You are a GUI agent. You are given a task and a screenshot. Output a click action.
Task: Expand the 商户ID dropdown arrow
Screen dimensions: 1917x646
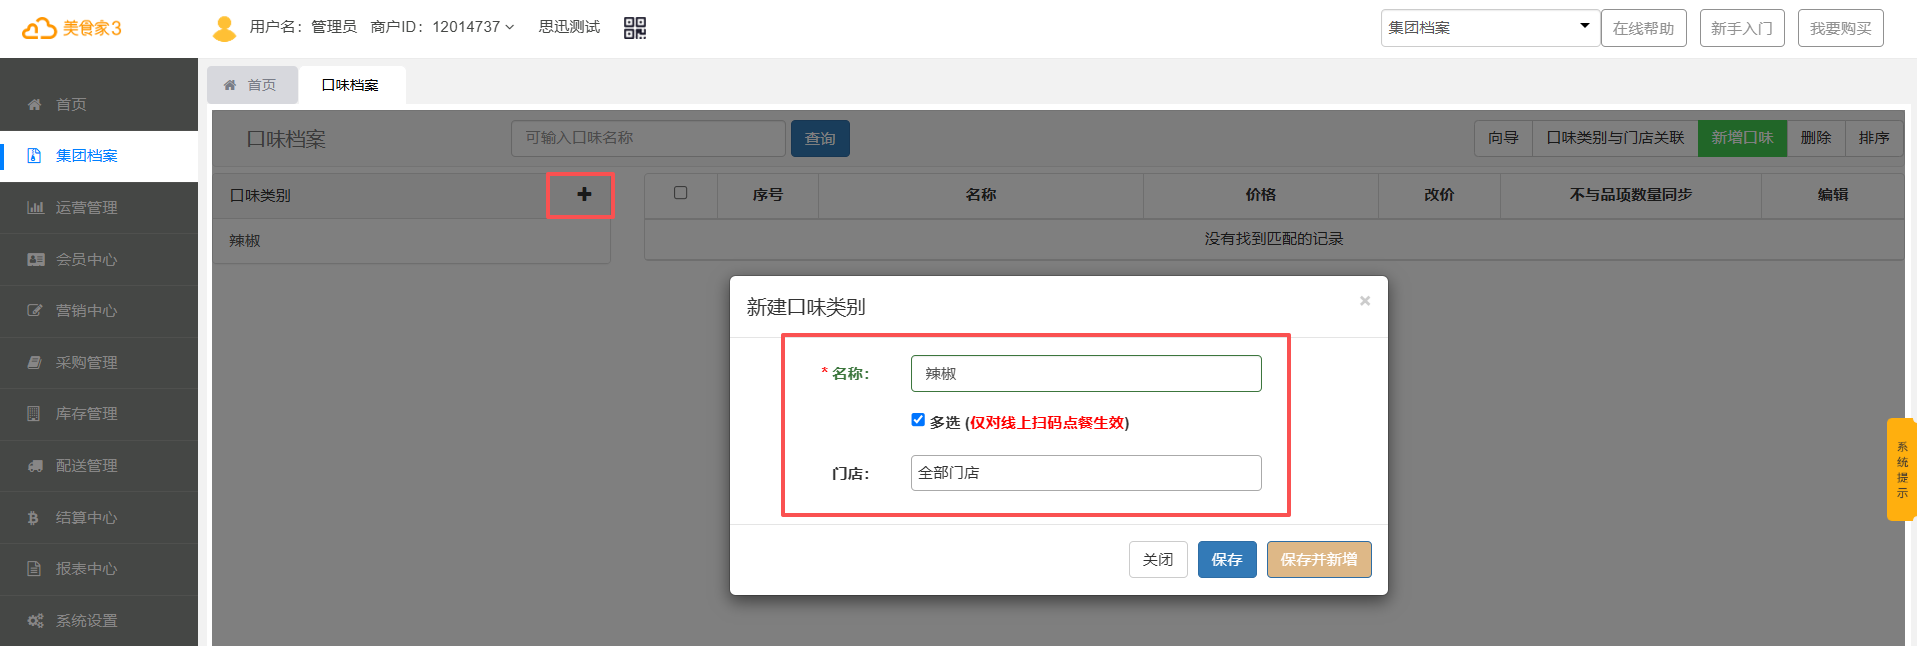coord(510,28)
